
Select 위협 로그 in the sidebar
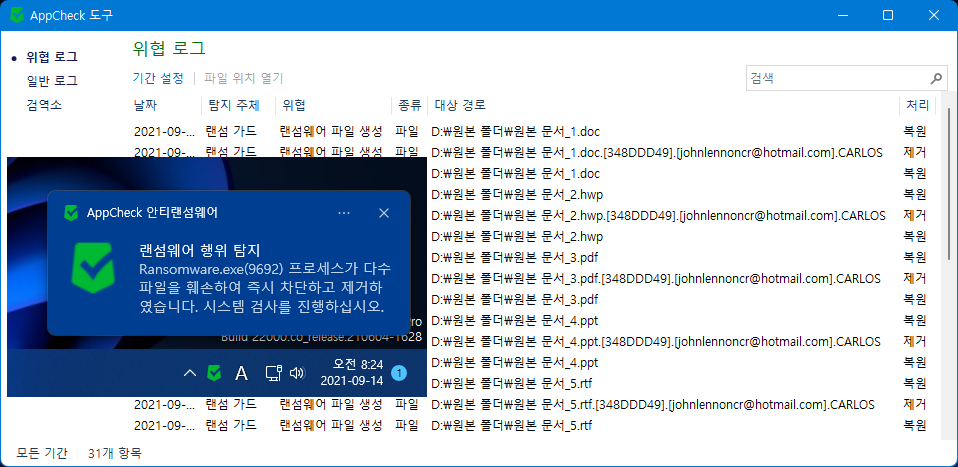52,57
